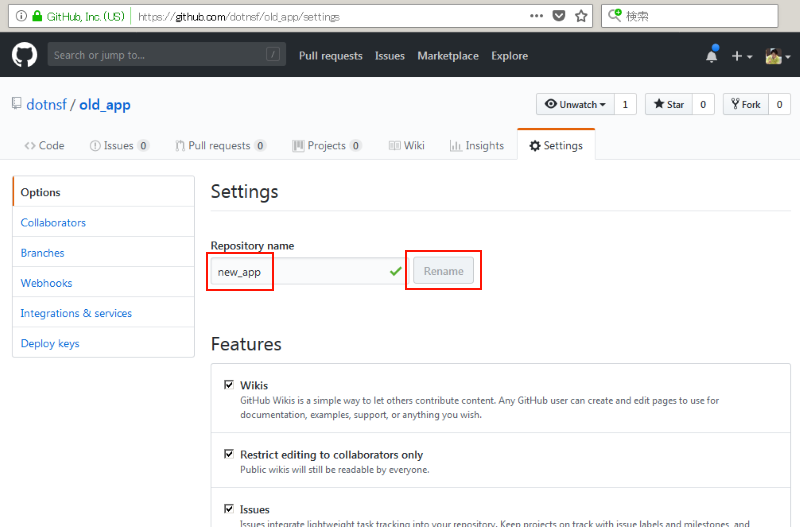
Task: Go to Pull requests in the top navigation
Action: click(x=331, y=56)
